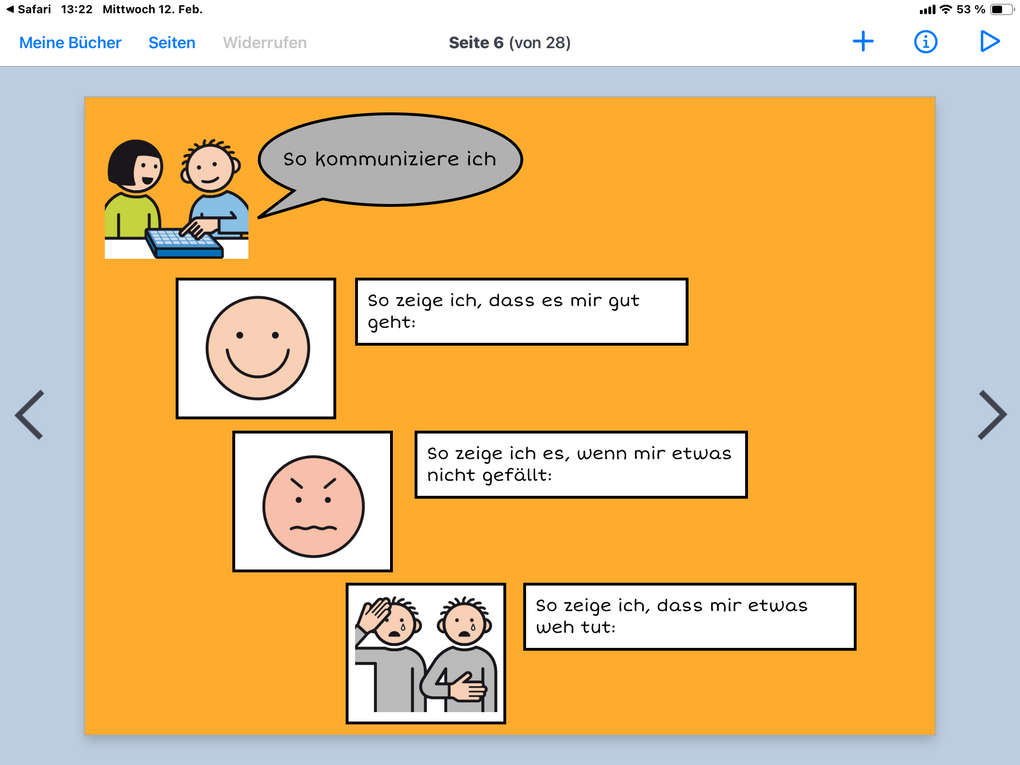
Task: Tap the 'Seite 6 (von 28)' title
Action: coord(509,43)
